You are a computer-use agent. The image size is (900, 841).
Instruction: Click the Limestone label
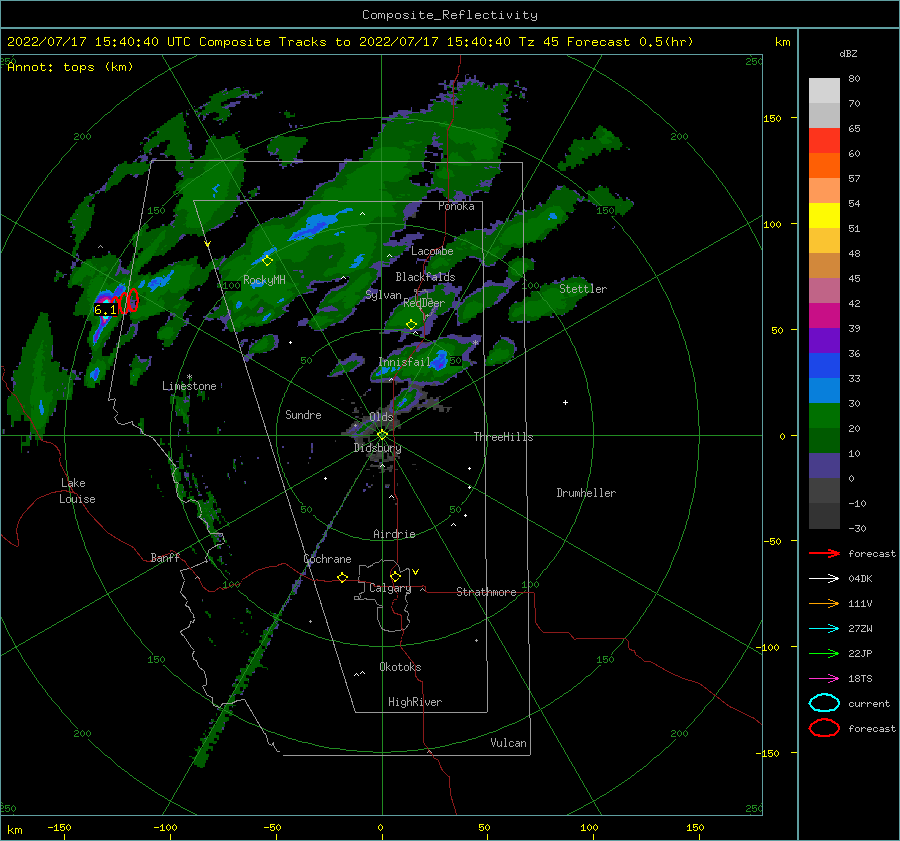pos(189,386)
